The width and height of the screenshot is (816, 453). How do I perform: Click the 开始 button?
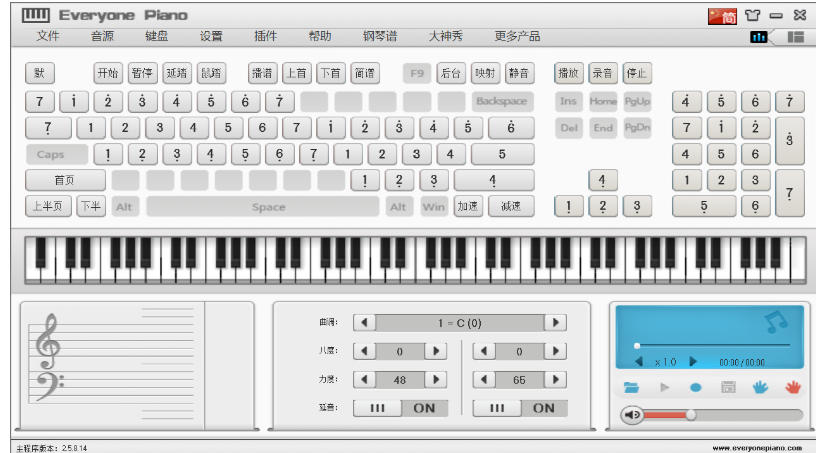[x=107, y=73]
